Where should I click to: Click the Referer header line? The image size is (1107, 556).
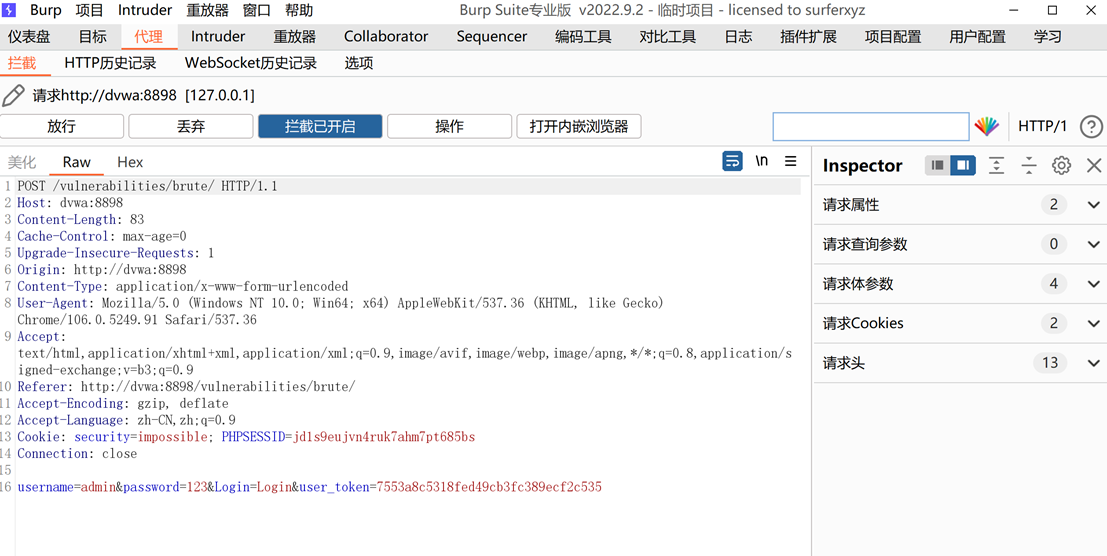[x=186, y=387]
